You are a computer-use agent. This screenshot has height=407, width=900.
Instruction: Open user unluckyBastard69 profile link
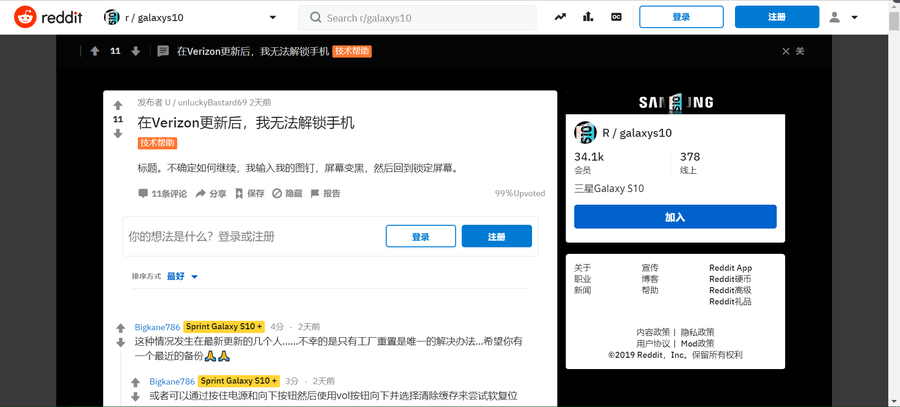tap(206, 103)
